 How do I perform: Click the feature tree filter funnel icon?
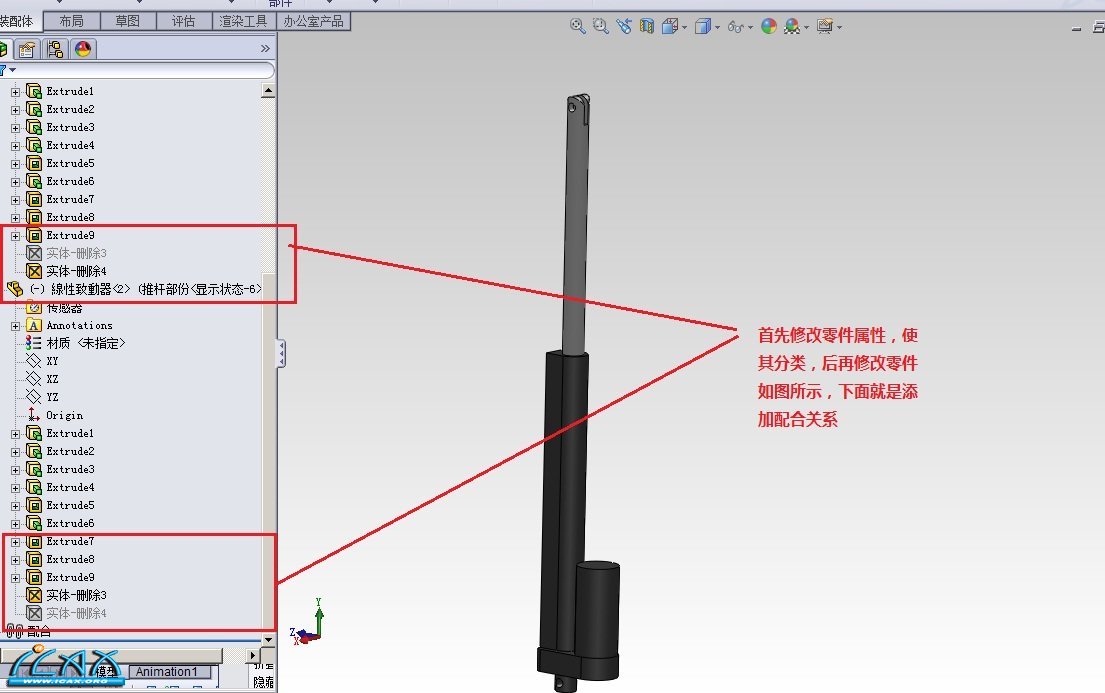(x=3, y=70)
